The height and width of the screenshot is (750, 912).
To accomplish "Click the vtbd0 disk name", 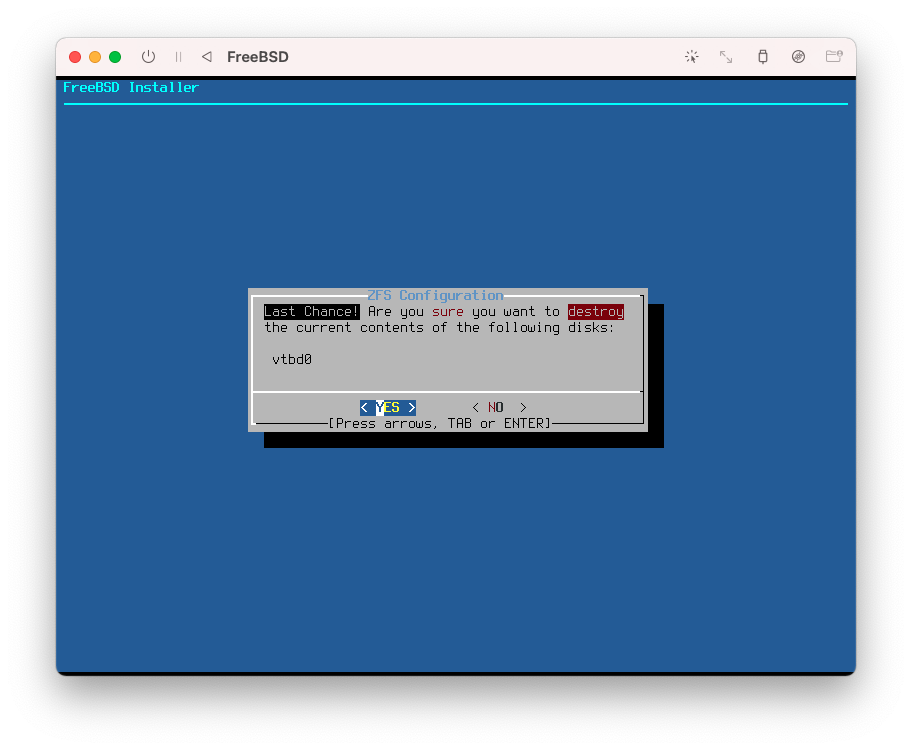I will 292,360.
